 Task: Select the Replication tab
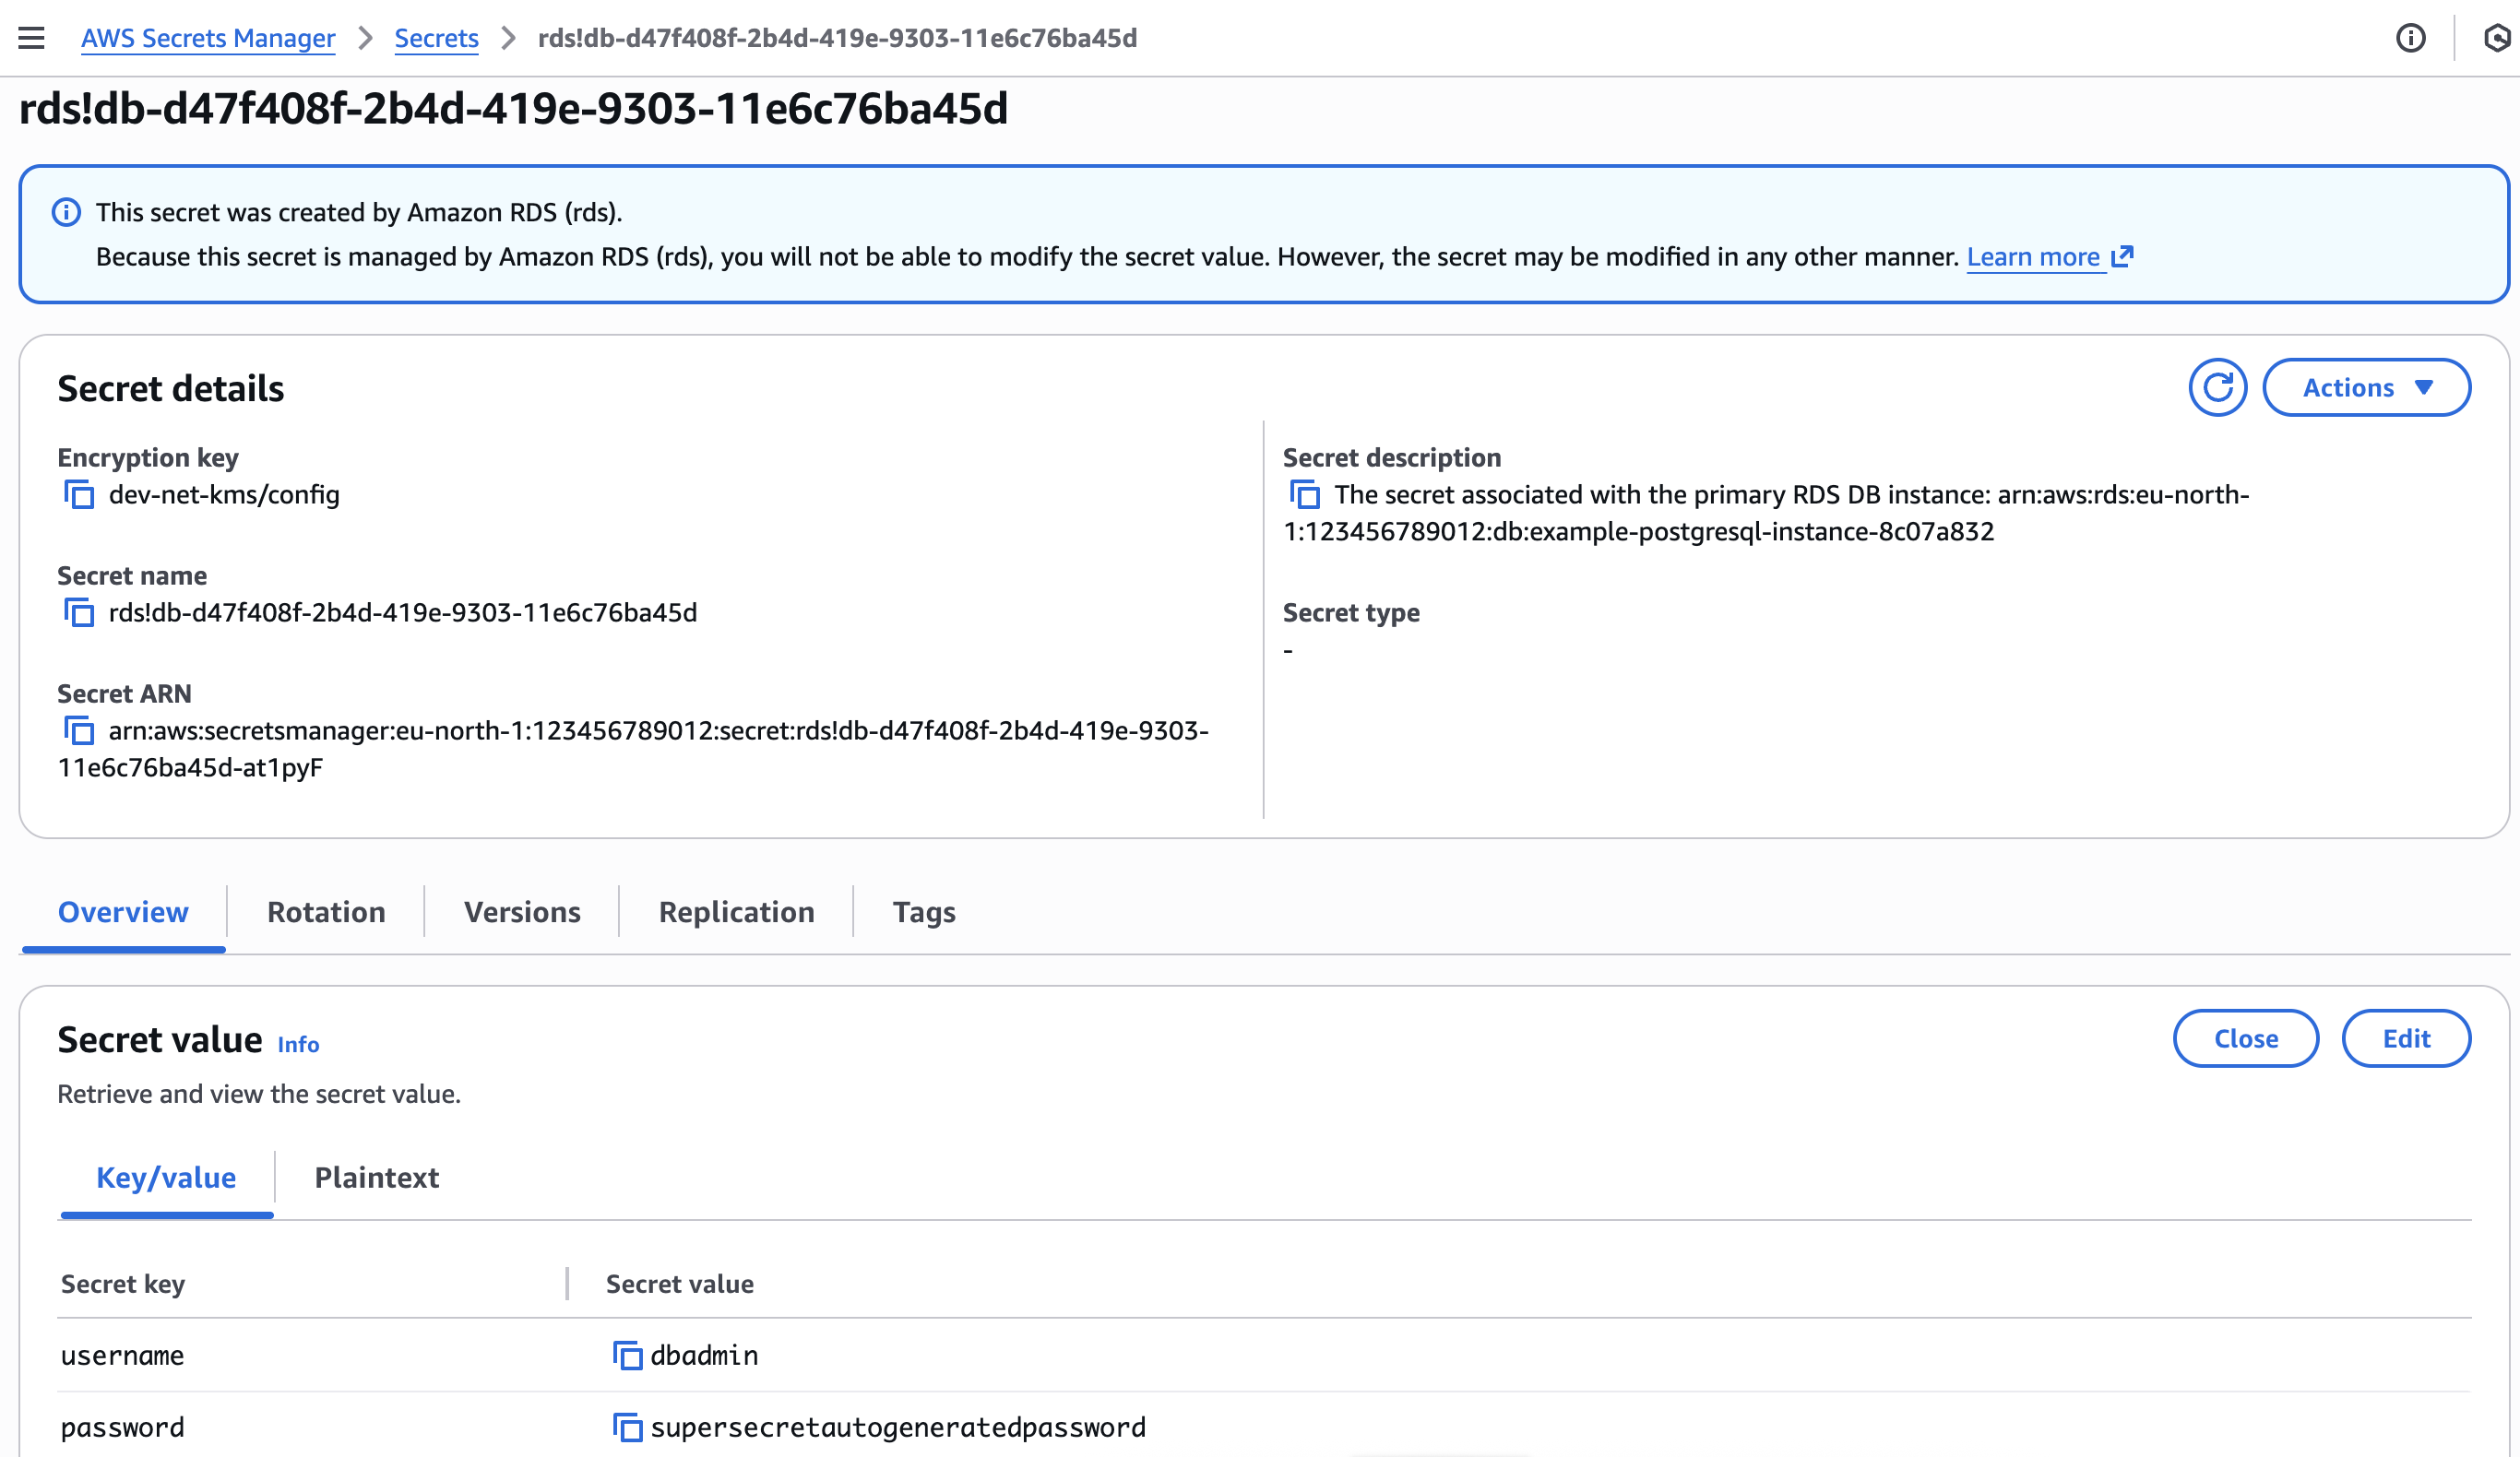(736, 912)
